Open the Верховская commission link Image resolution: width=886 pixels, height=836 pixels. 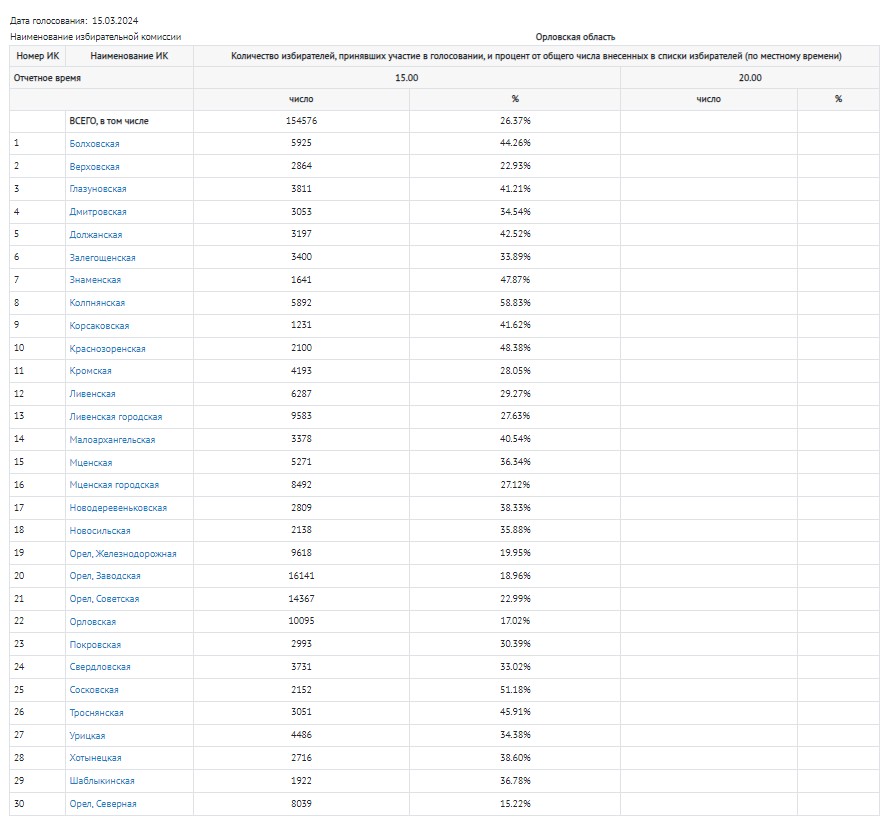point(95,167)
